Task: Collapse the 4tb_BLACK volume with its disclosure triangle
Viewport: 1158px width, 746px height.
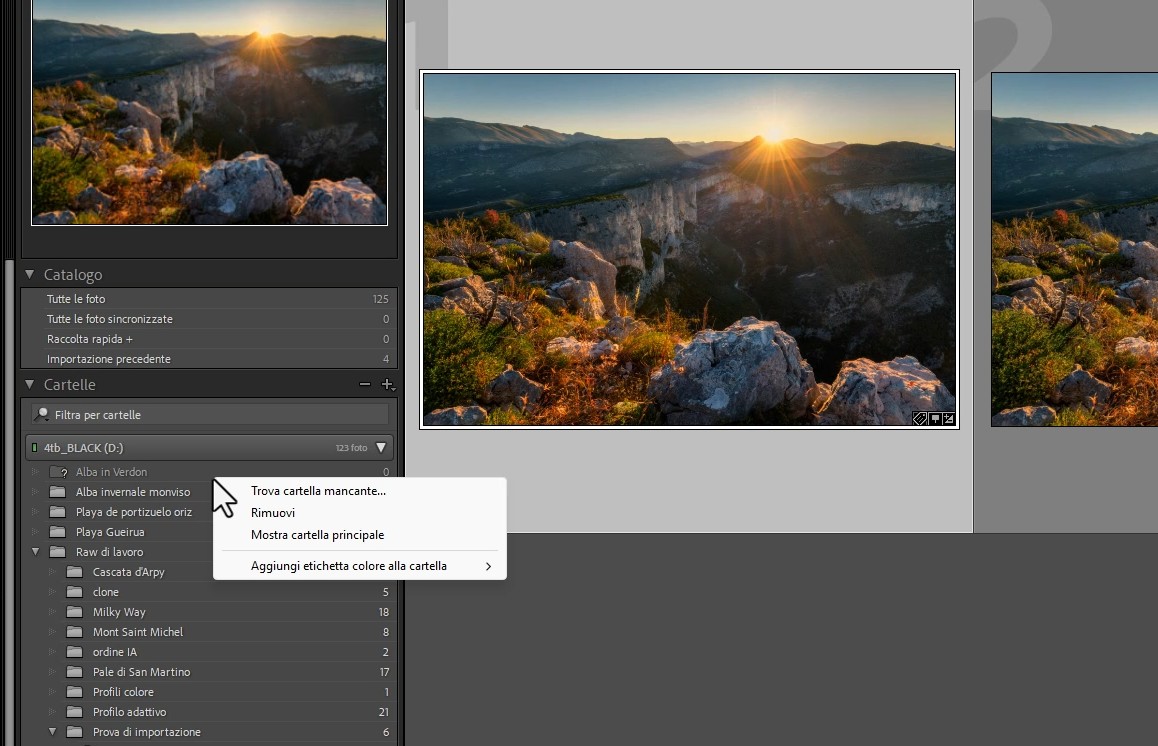Action: click(x=380, y=447)
